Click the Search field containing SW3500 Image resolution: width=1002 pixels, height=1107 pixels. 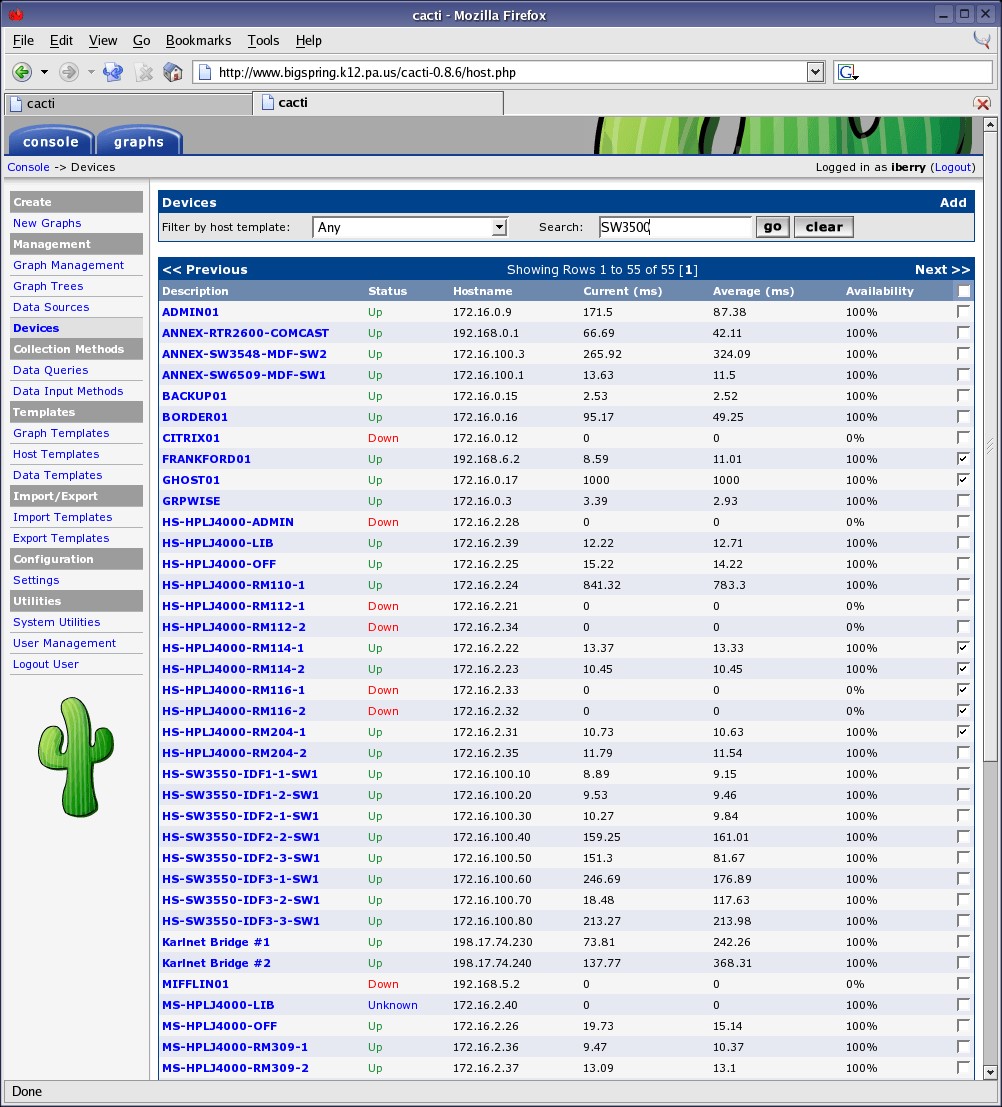point(675,227)
